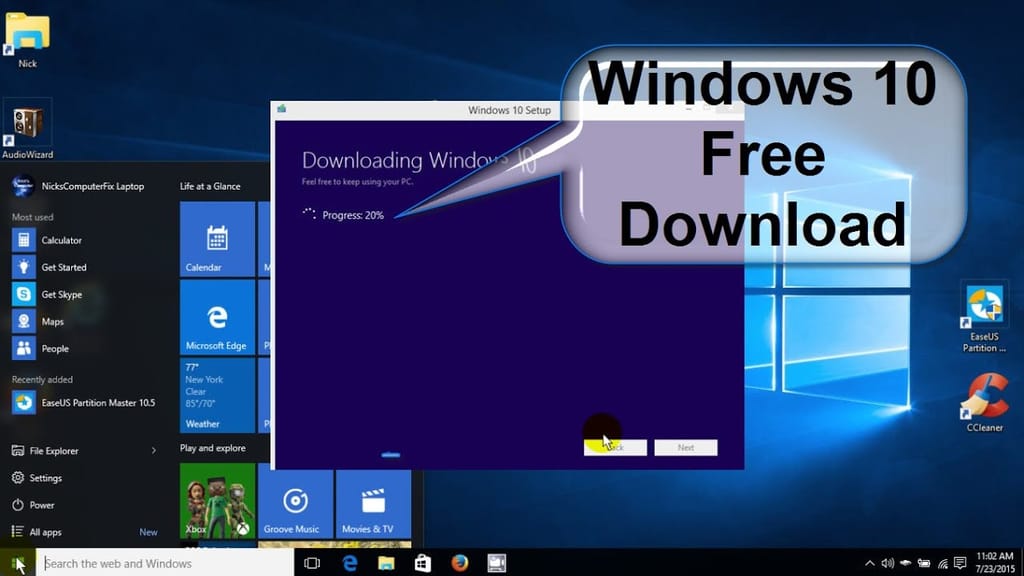The height and width of the screenshot is (576, 1024).
Task: Expand File Explorer jump list arrow
Action: pyautogui.click(x=153, y=451)
